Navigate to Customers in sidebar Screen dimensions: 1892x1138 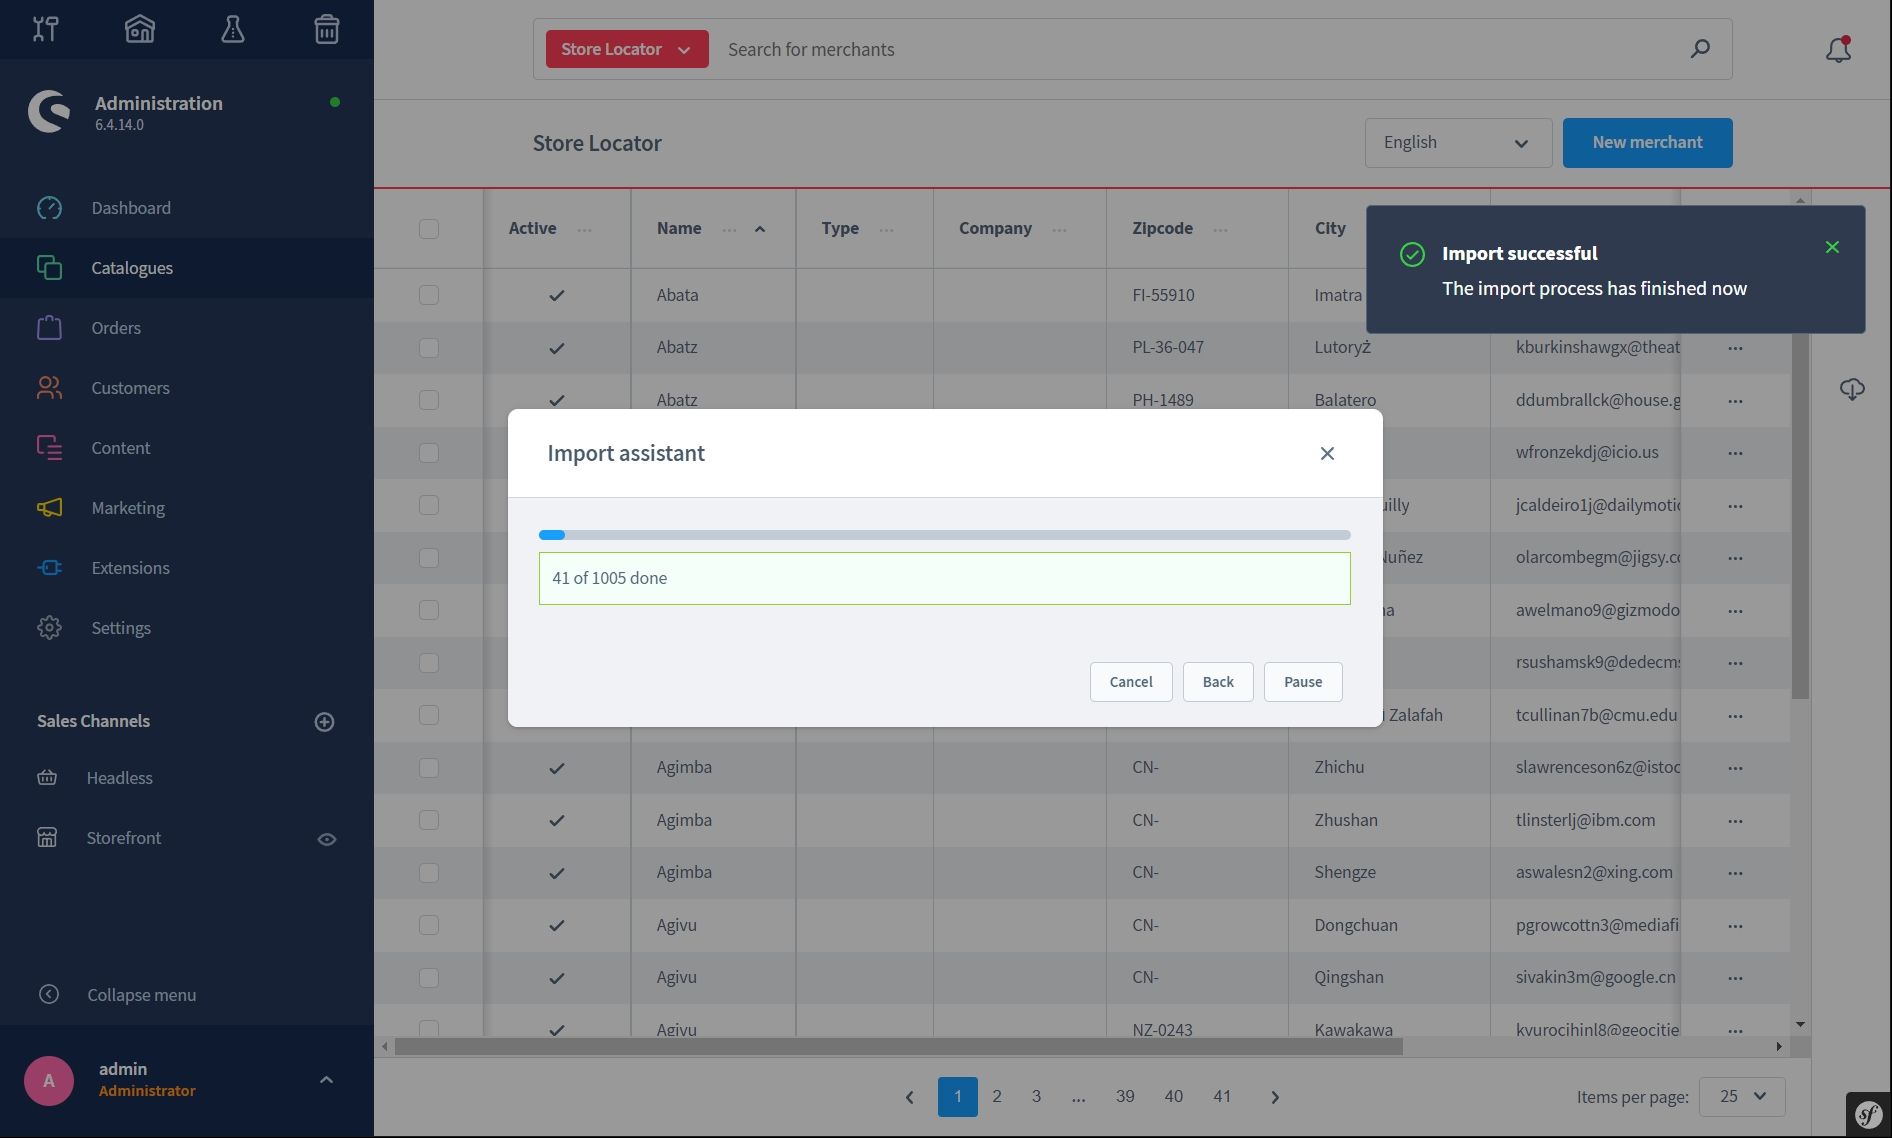point(130,388)
